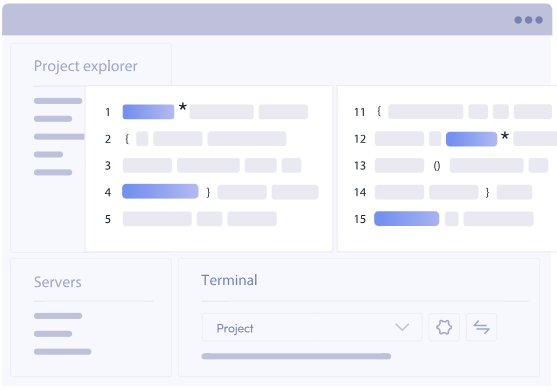Select the Servers panel title
557x392 pixels.
pos(58,282)
